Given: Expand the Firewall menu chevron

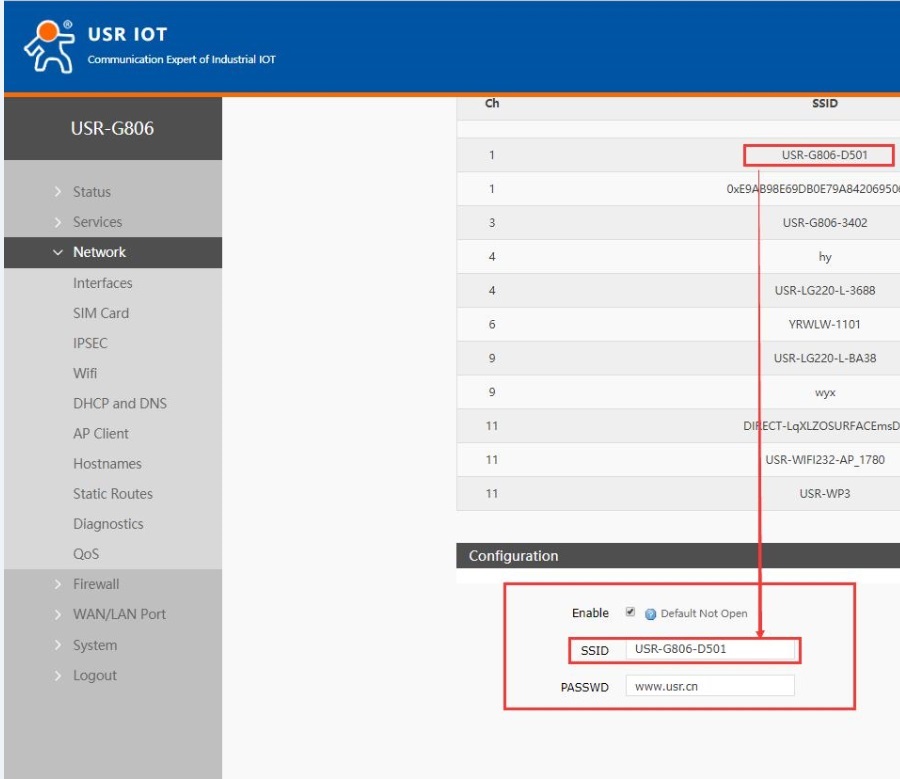Looking at the screenshot, I should (58, 584).
